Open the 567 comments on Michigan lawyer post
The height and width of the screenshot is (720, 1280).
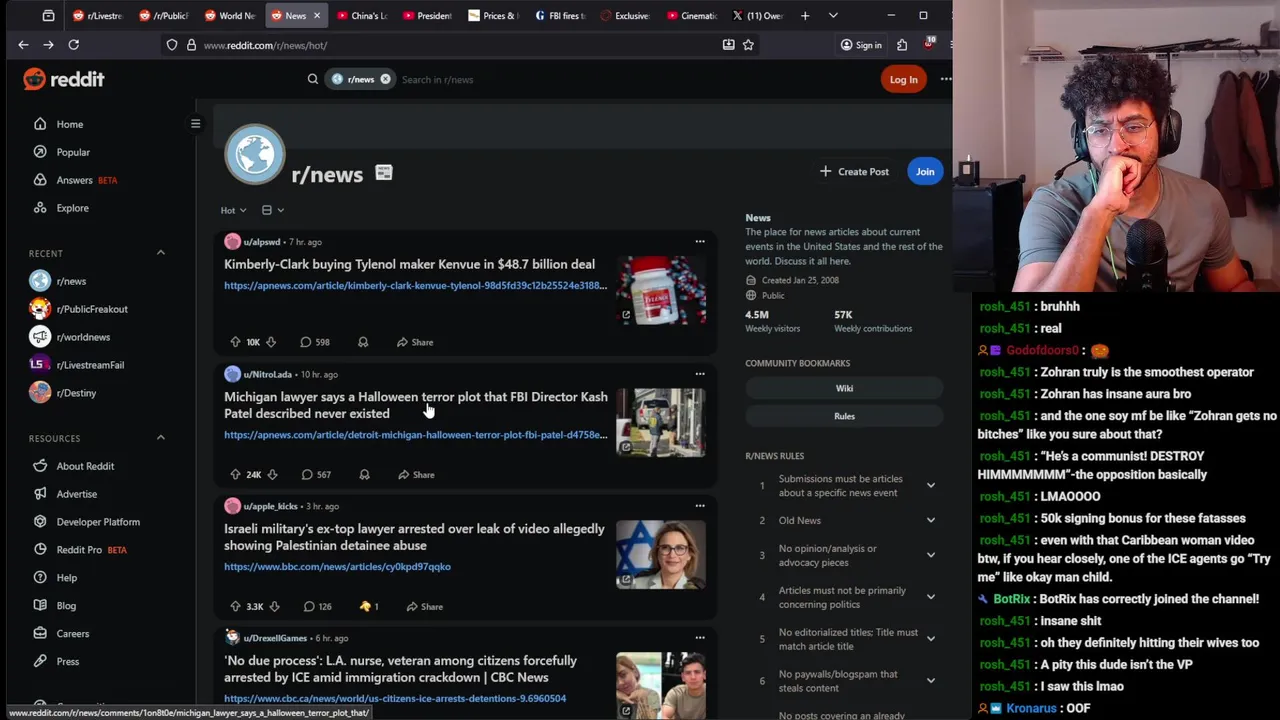tap(317, 474)
